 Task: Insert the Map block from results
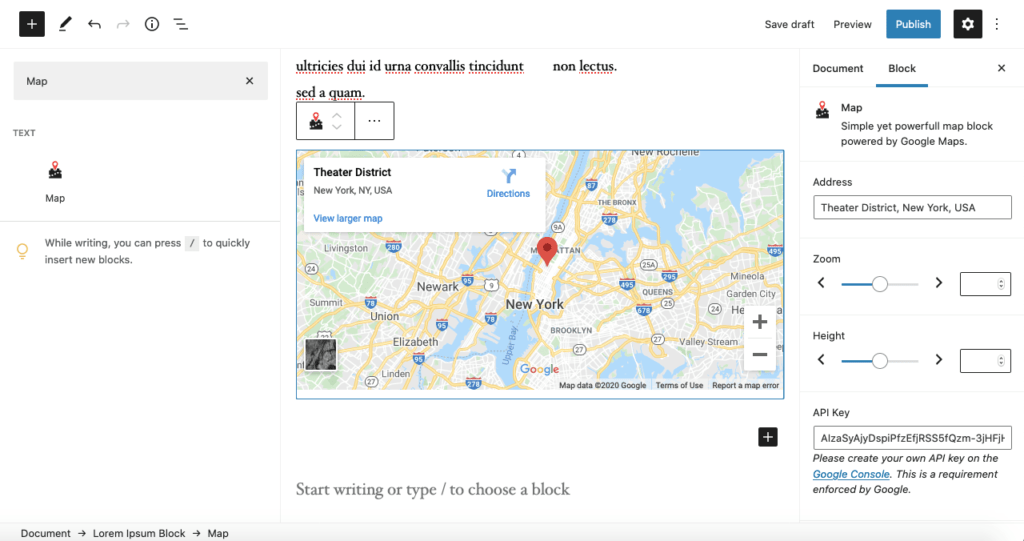pos(55,182)
